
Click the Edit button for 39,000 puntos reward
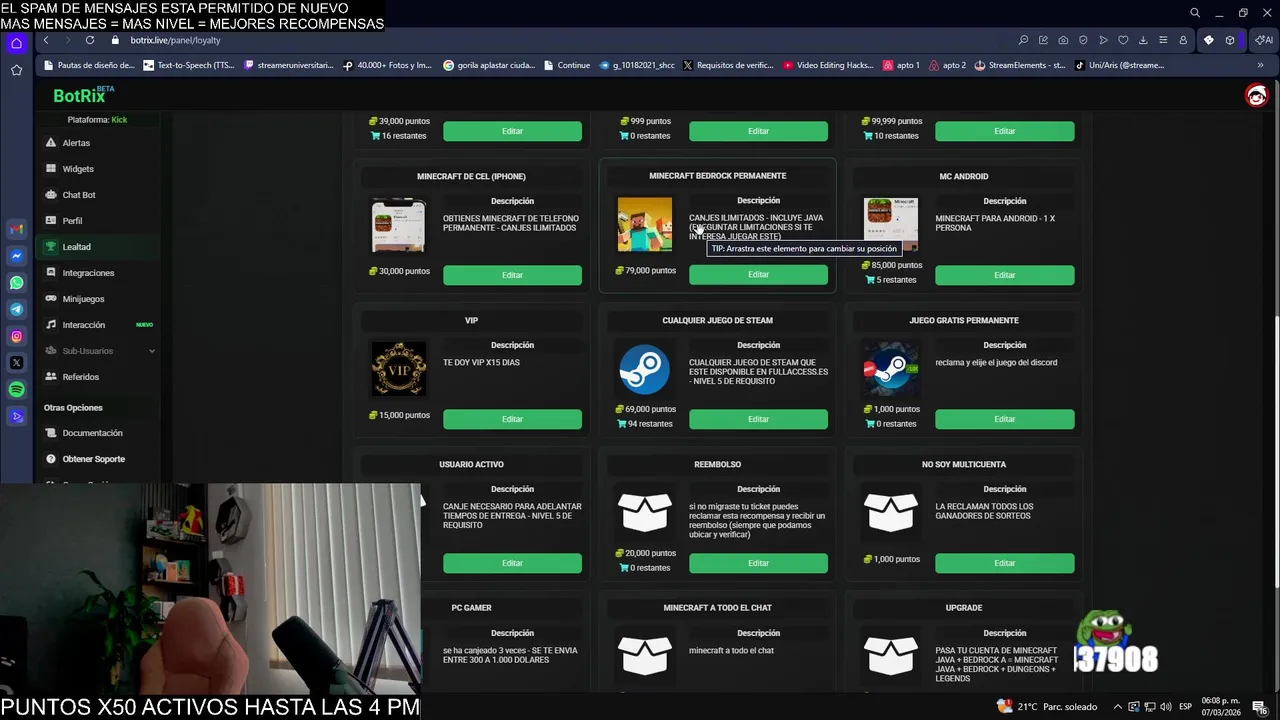512,131
